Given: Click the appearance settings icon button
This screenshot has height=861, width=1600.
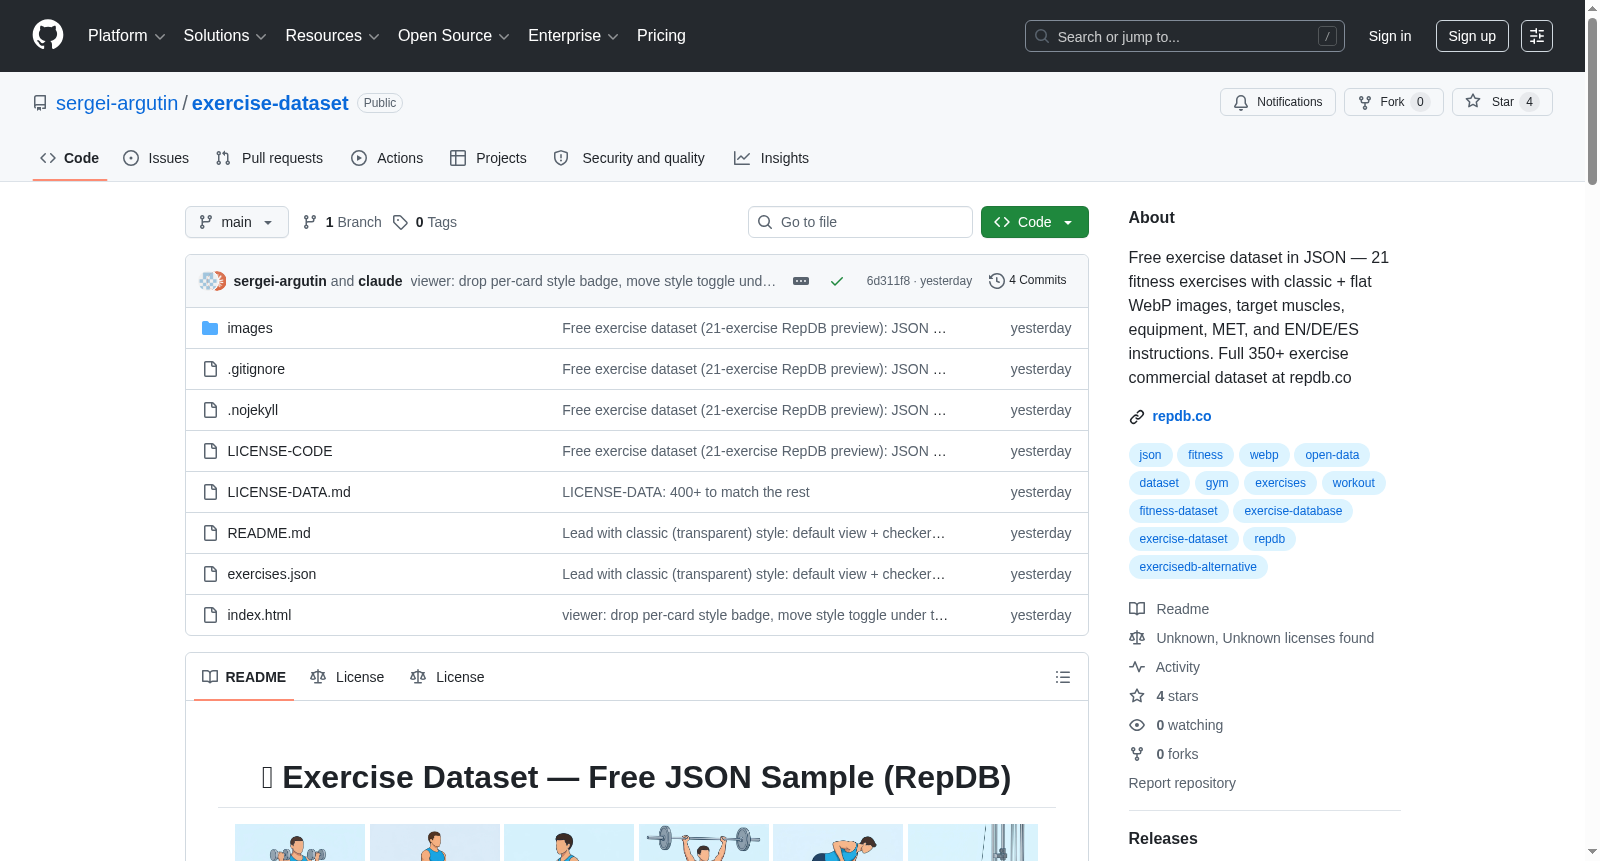Looking at the screenshot, I should click(1537, 36).
